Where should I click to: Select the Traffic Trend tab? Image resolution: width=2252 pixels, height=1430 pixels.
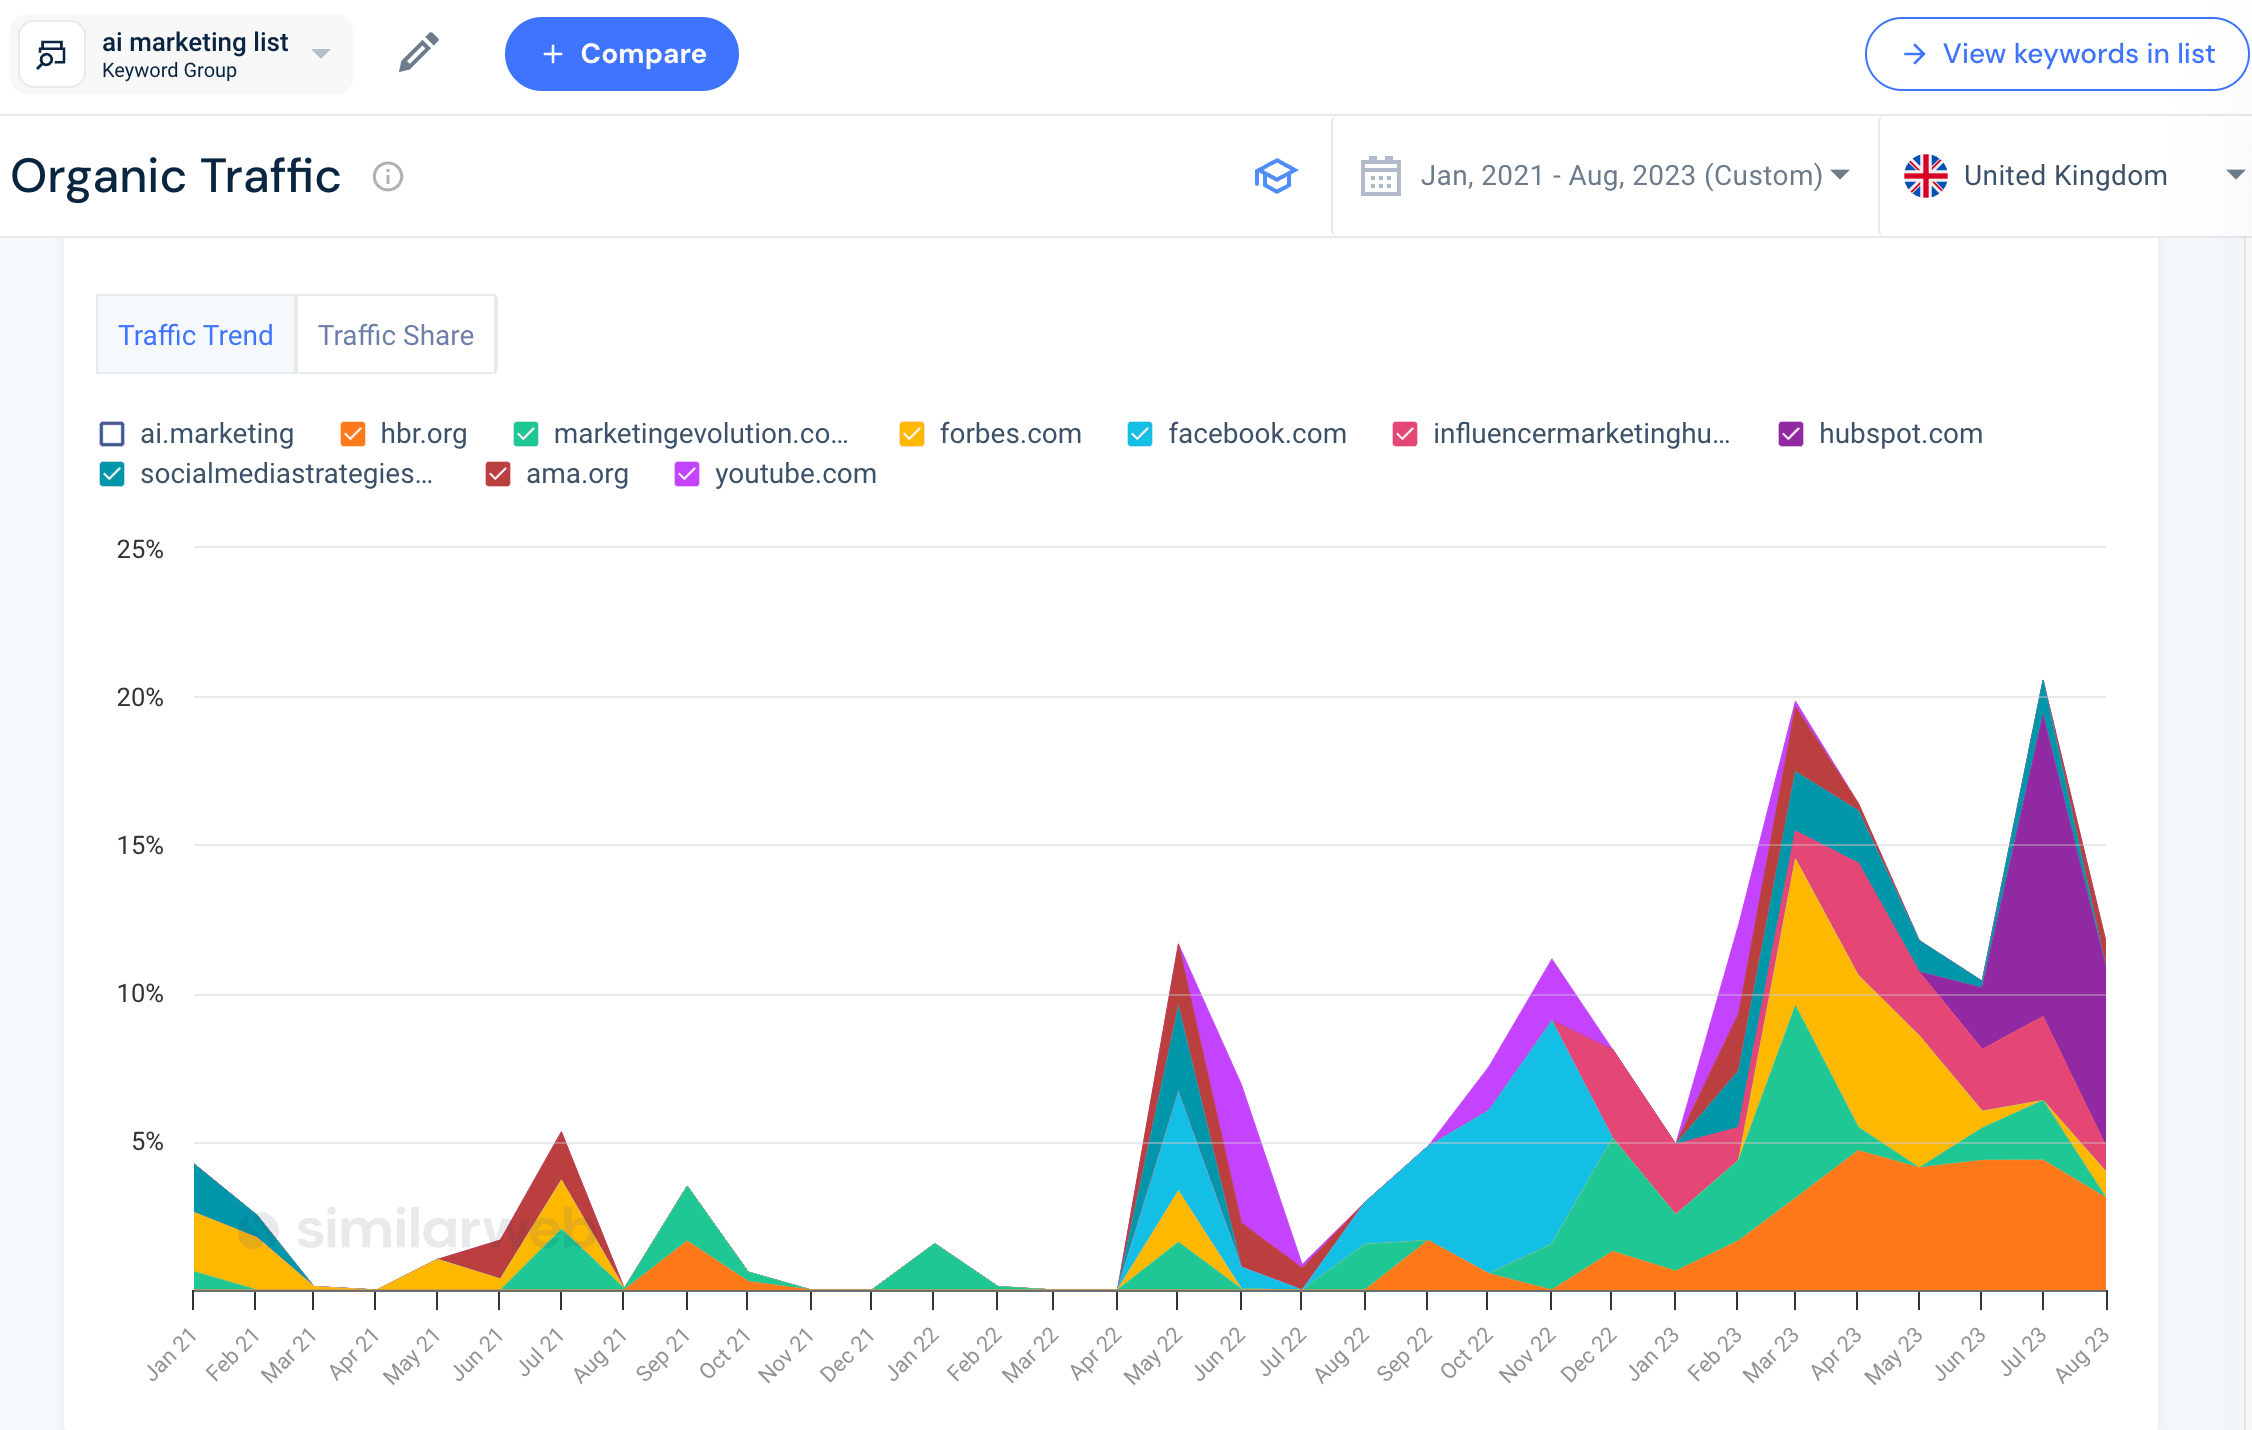click(x=197, y=335)
